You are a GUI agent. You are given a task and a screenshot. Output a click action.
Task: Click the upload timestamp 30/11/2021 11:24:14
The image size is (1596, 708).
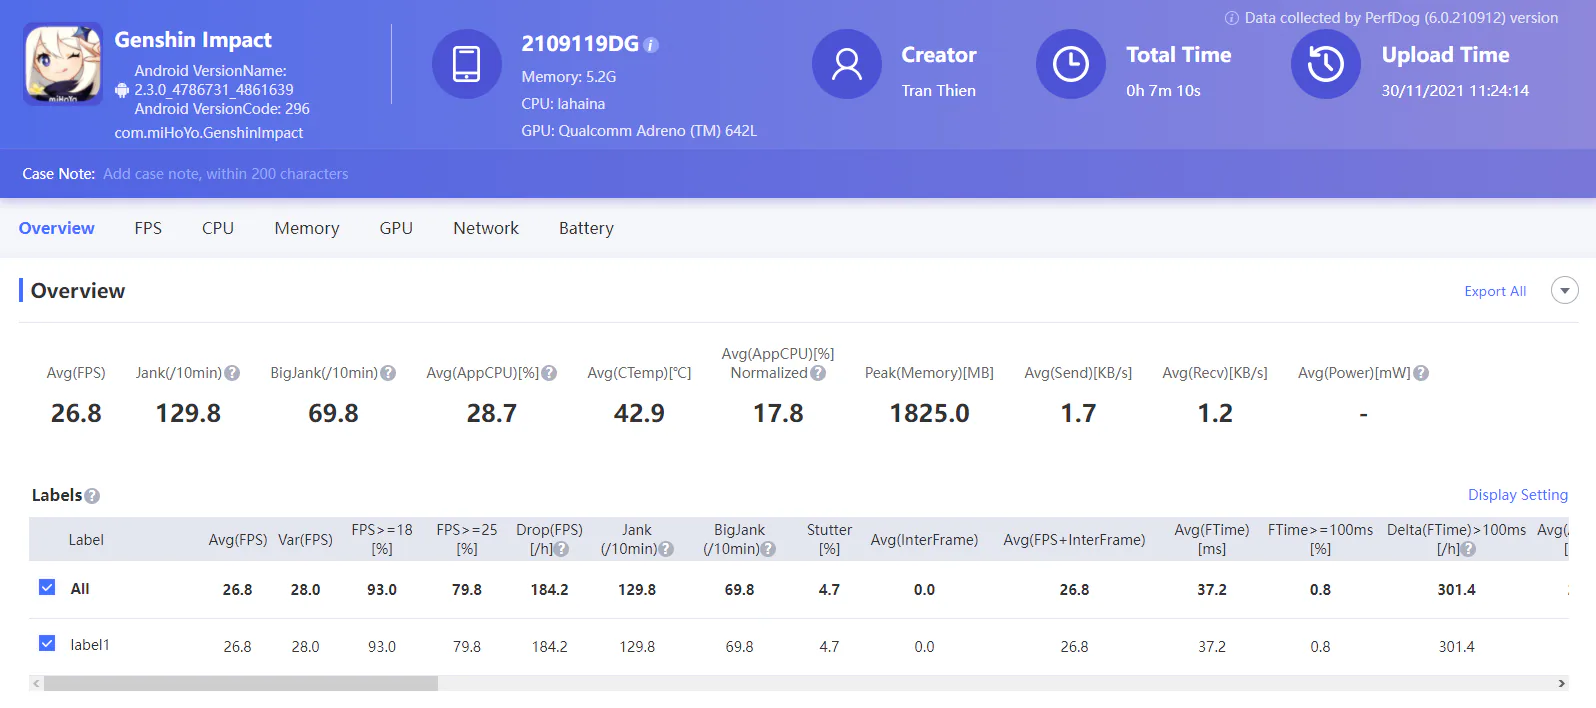[x=1455, y=91]
